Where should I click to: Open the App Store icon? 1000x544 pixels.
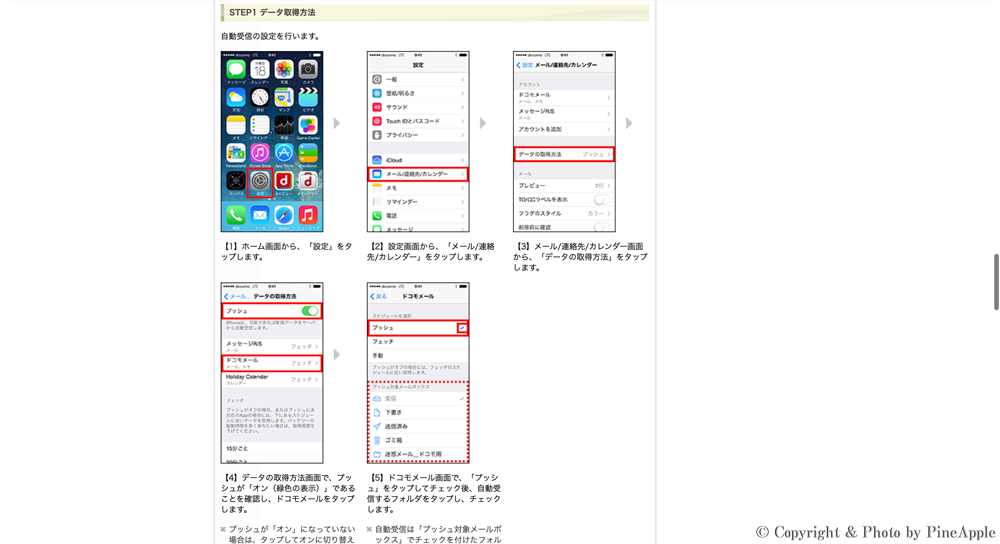point(284,153)
